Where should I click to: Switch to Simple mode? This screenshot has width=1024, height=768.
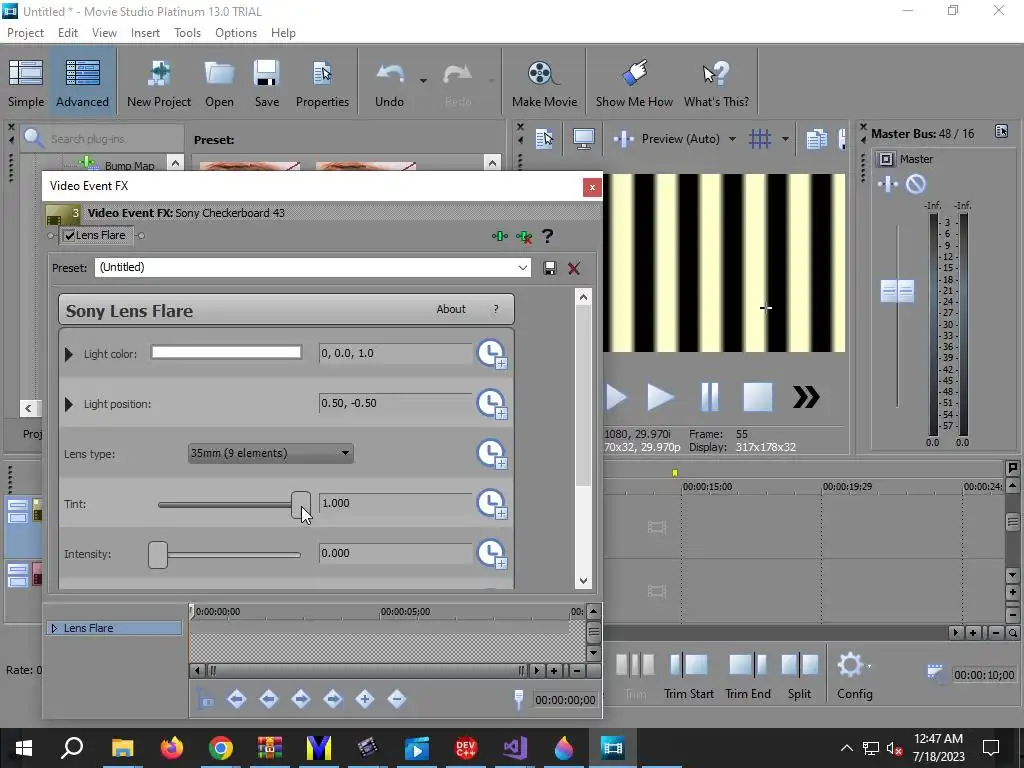tap(26, 83)
